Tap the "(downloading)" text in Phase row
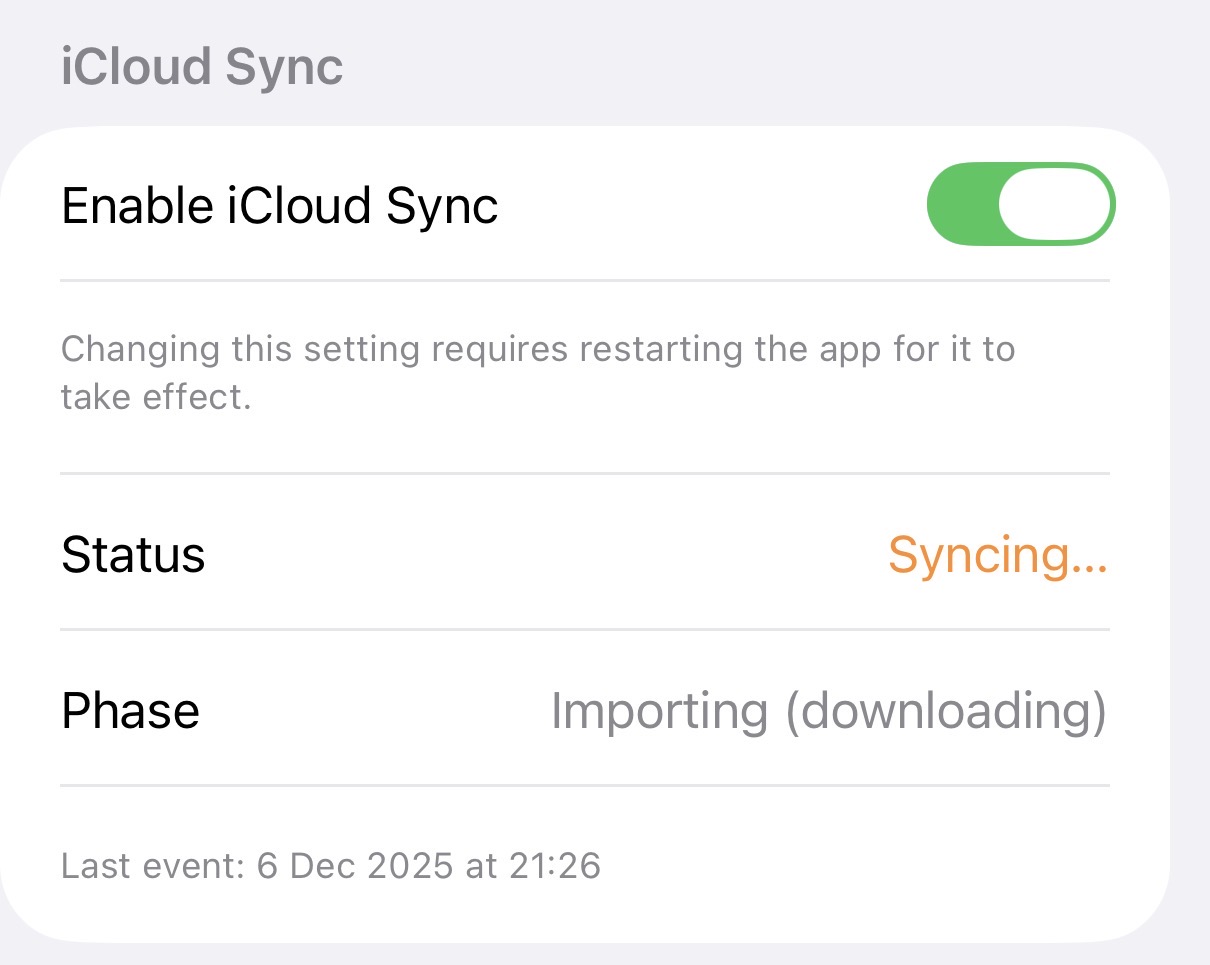The width and height of the screenshot is (1210, 965). [x=946, y=711]
